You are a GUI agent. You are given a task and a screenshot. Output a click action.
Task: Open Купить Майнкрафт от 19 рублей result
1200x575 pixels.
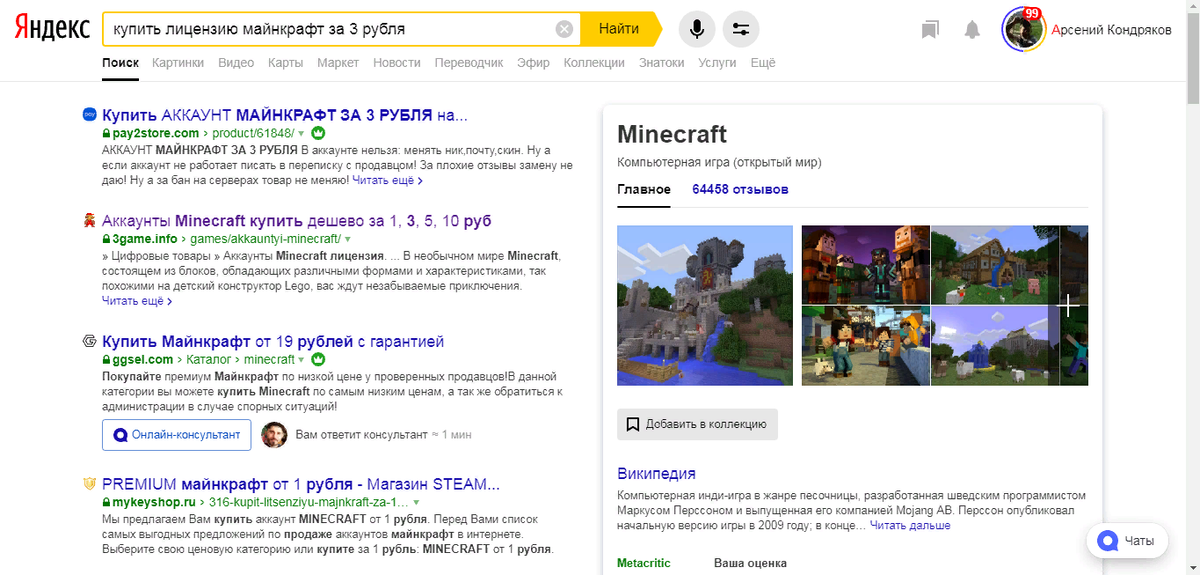[273, 341]
